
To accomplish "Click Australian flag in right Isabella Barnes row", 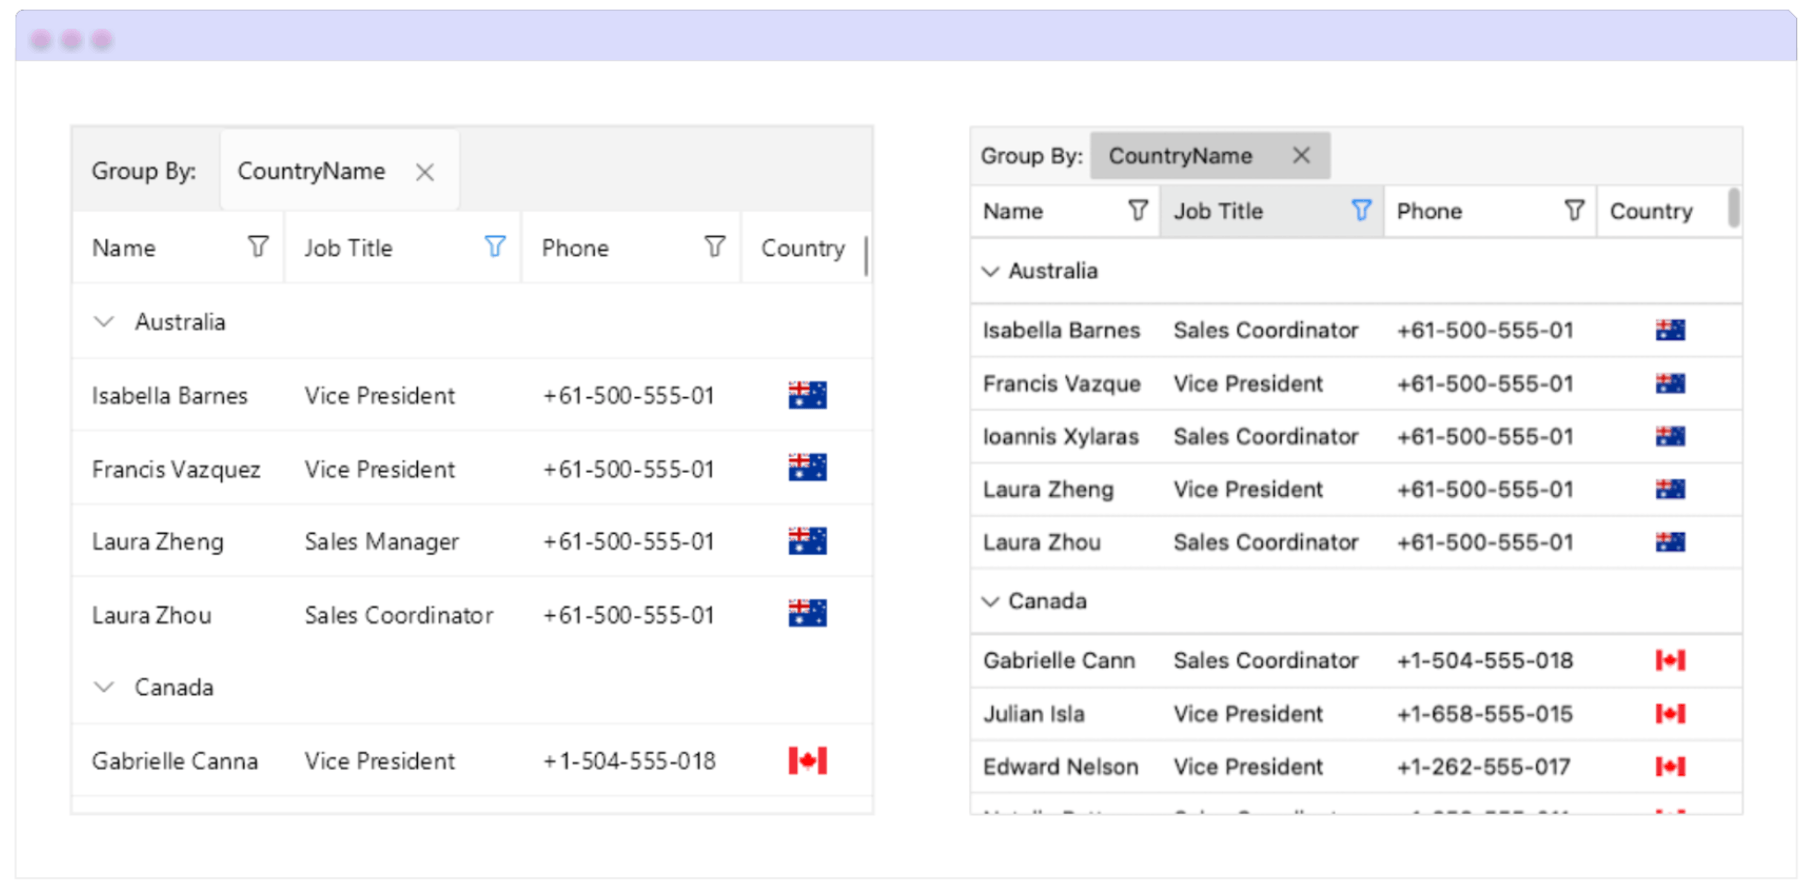I will [1670, 330].
